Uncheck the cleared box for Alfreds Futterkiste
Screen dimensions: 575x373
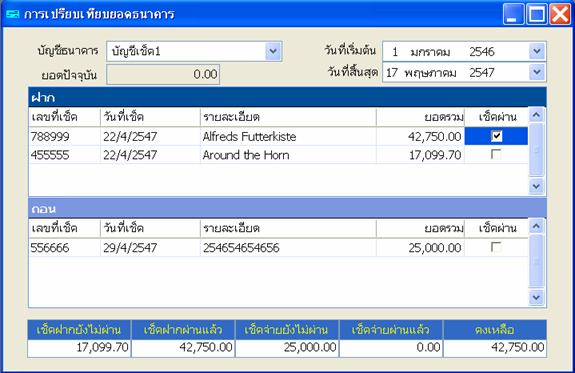[x=497, y=136]
